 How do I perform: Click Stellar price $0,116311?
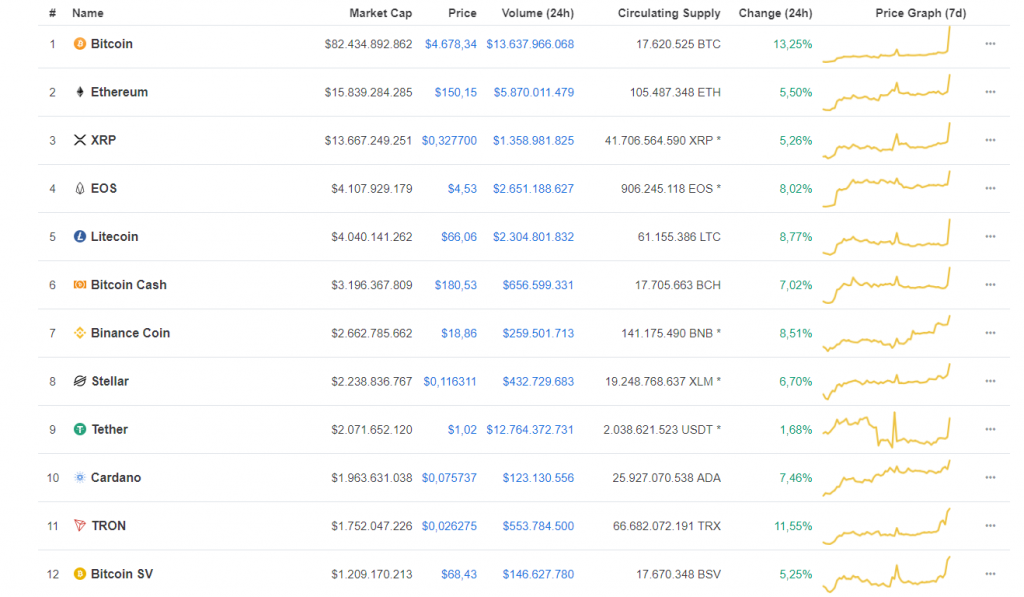(450, 381)
